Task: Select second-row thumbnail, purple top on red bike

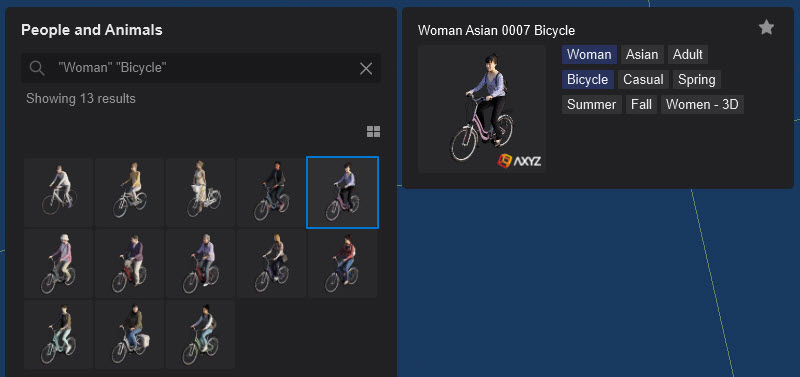Action: (x=130, y=263)
